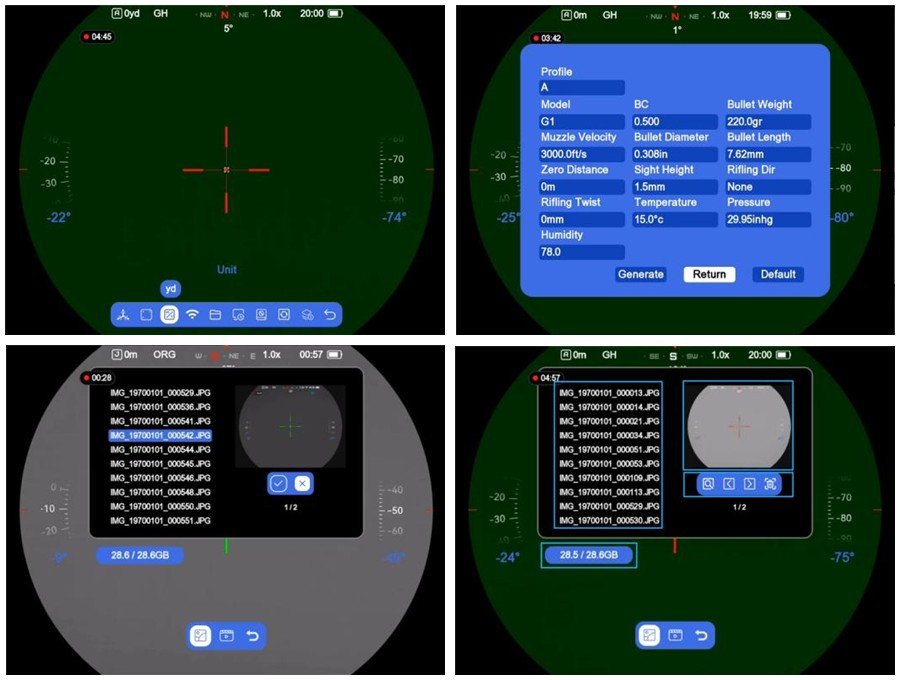Edit Rifling Twist field 0mm
Image resolution: width=900 pixels, height=680 pixels.
pos(581,220)
